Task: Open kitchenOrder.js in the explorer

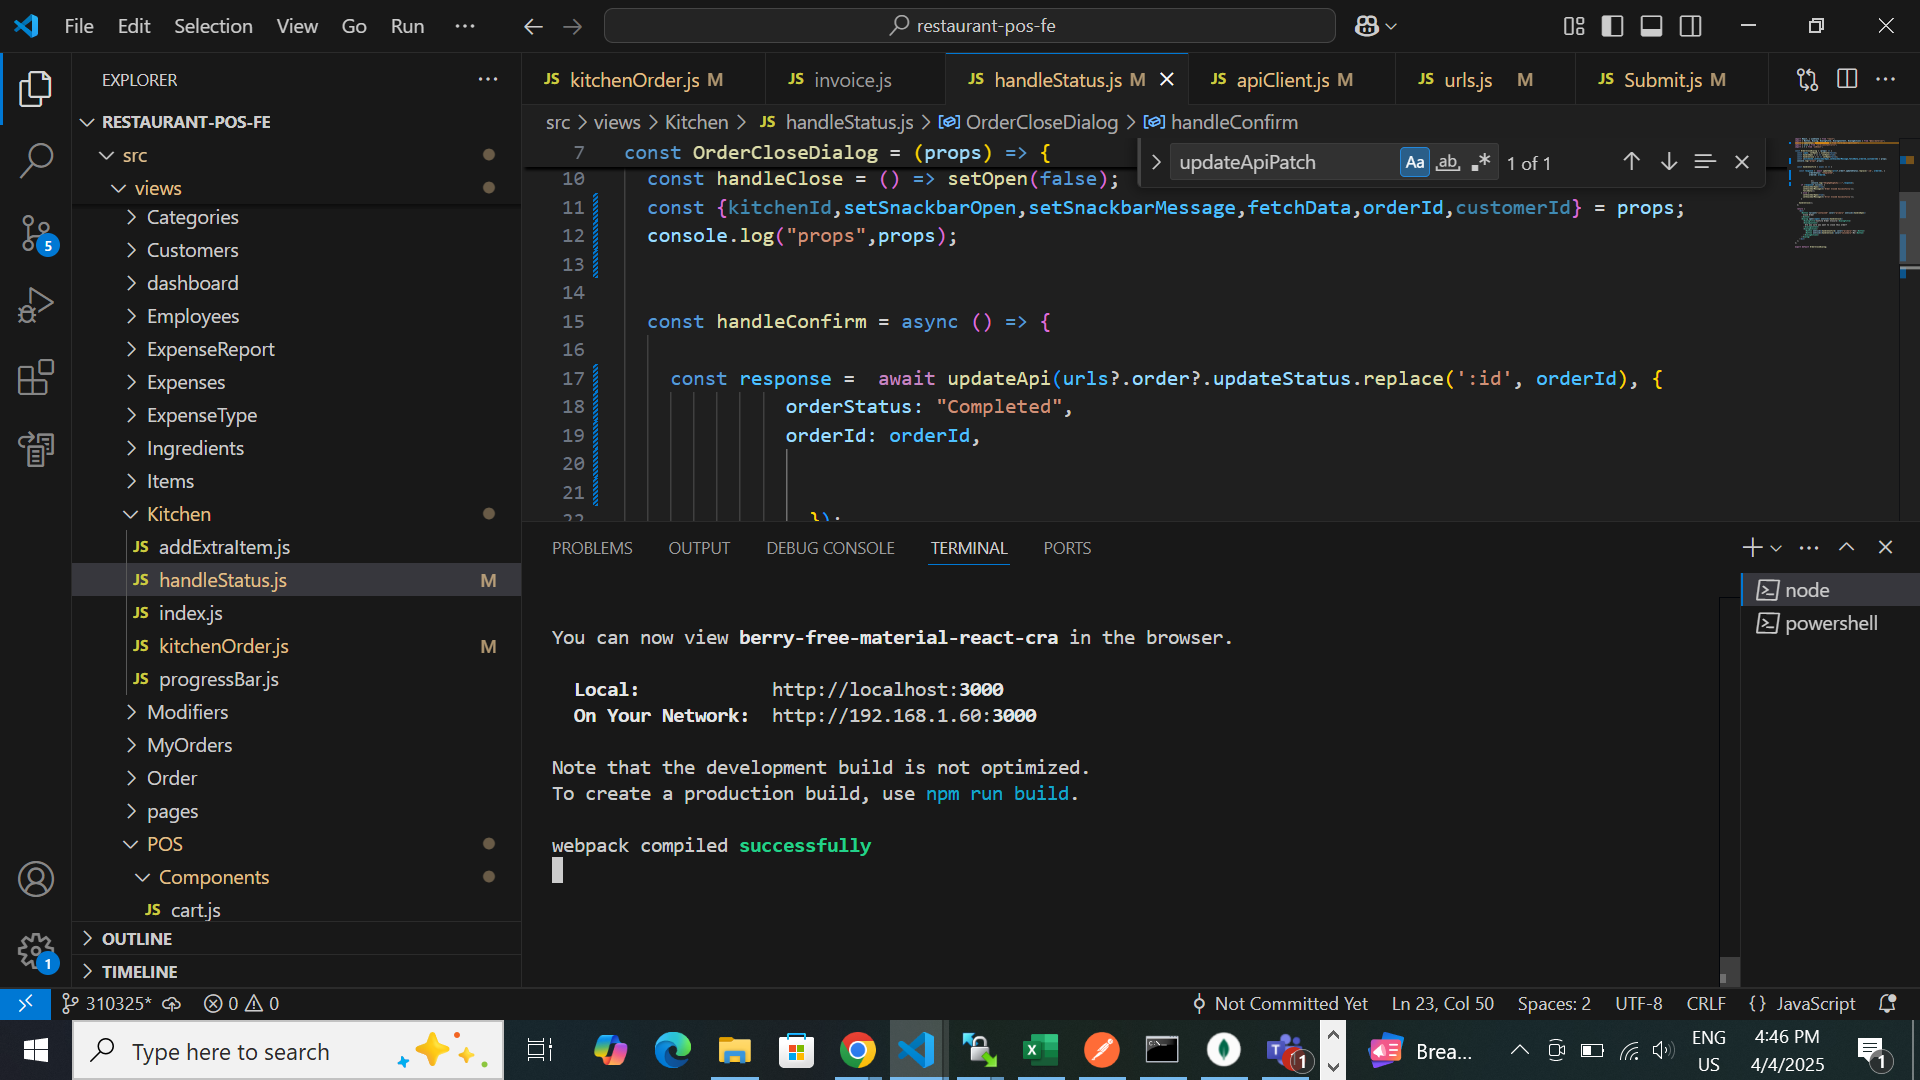Action: coord(223,646)
